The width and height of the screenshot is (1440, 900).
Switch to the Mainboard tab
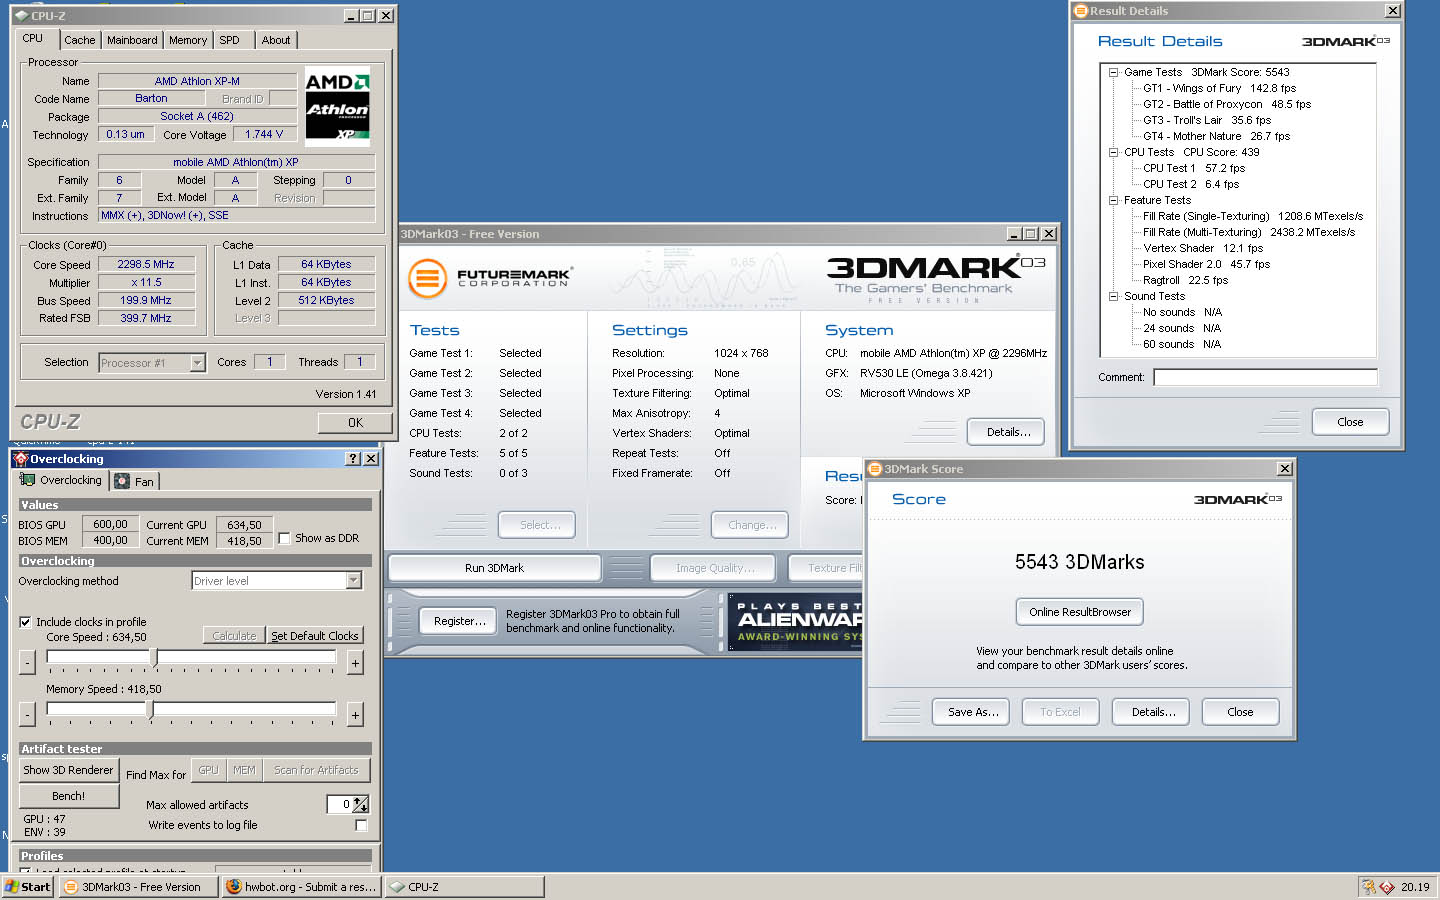coord(132,40)
